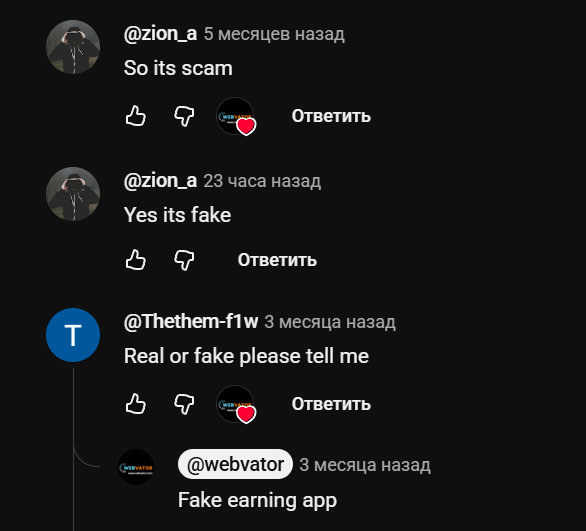
Task: Click creator heart on Thethem-f1w's comment
Action: click(236, 405)
